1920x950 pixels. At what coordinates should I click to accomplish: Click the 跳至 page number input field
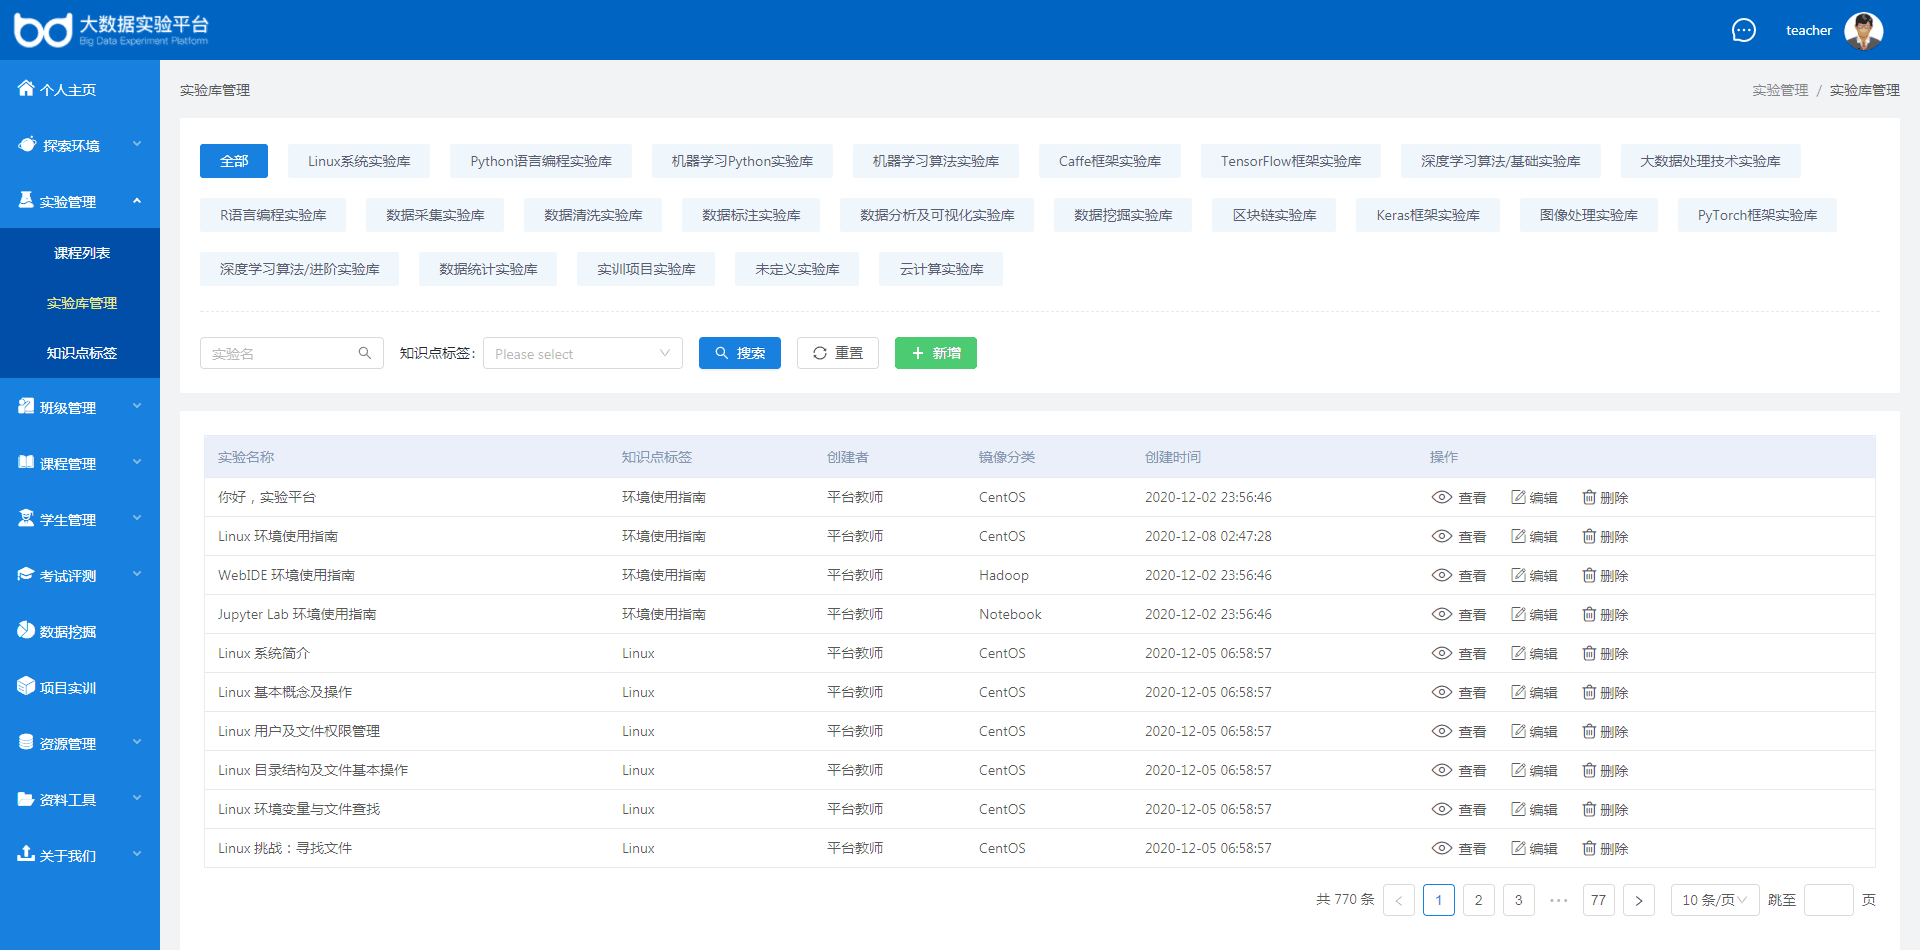click(x=1828, y=900)
